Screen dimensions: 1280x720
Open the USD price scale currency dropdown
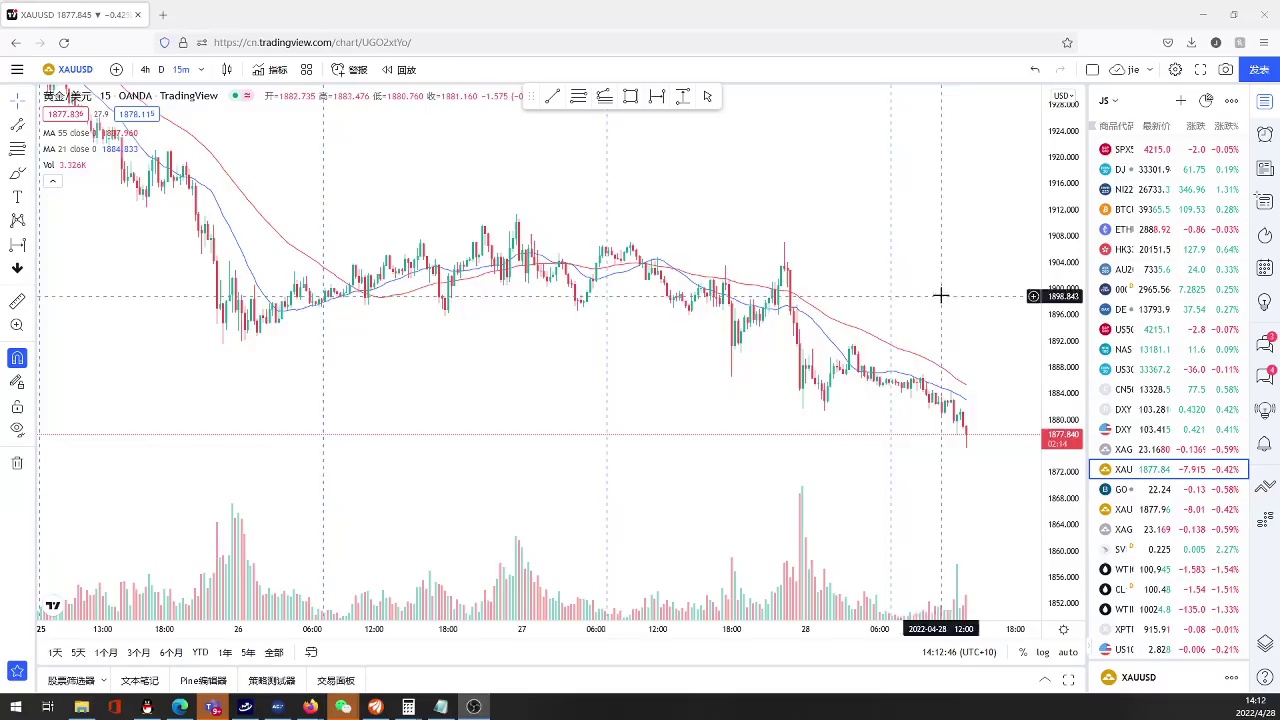[x=1062, y=96]
